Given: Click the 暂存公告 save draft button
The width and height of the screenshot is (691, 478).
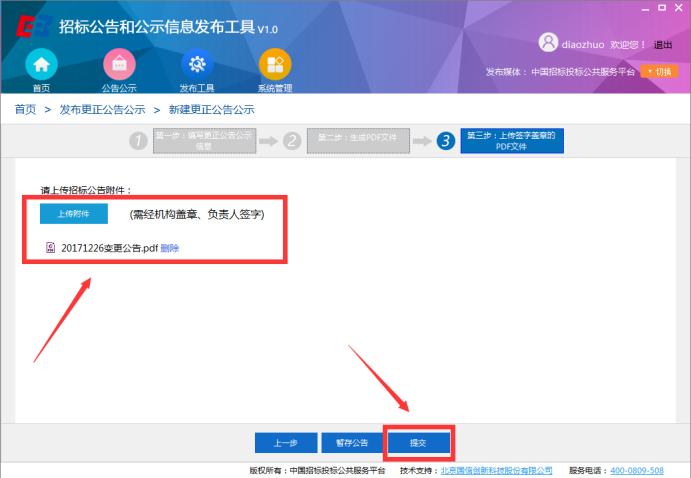Looking at the screenshot, I should [352, 442].
